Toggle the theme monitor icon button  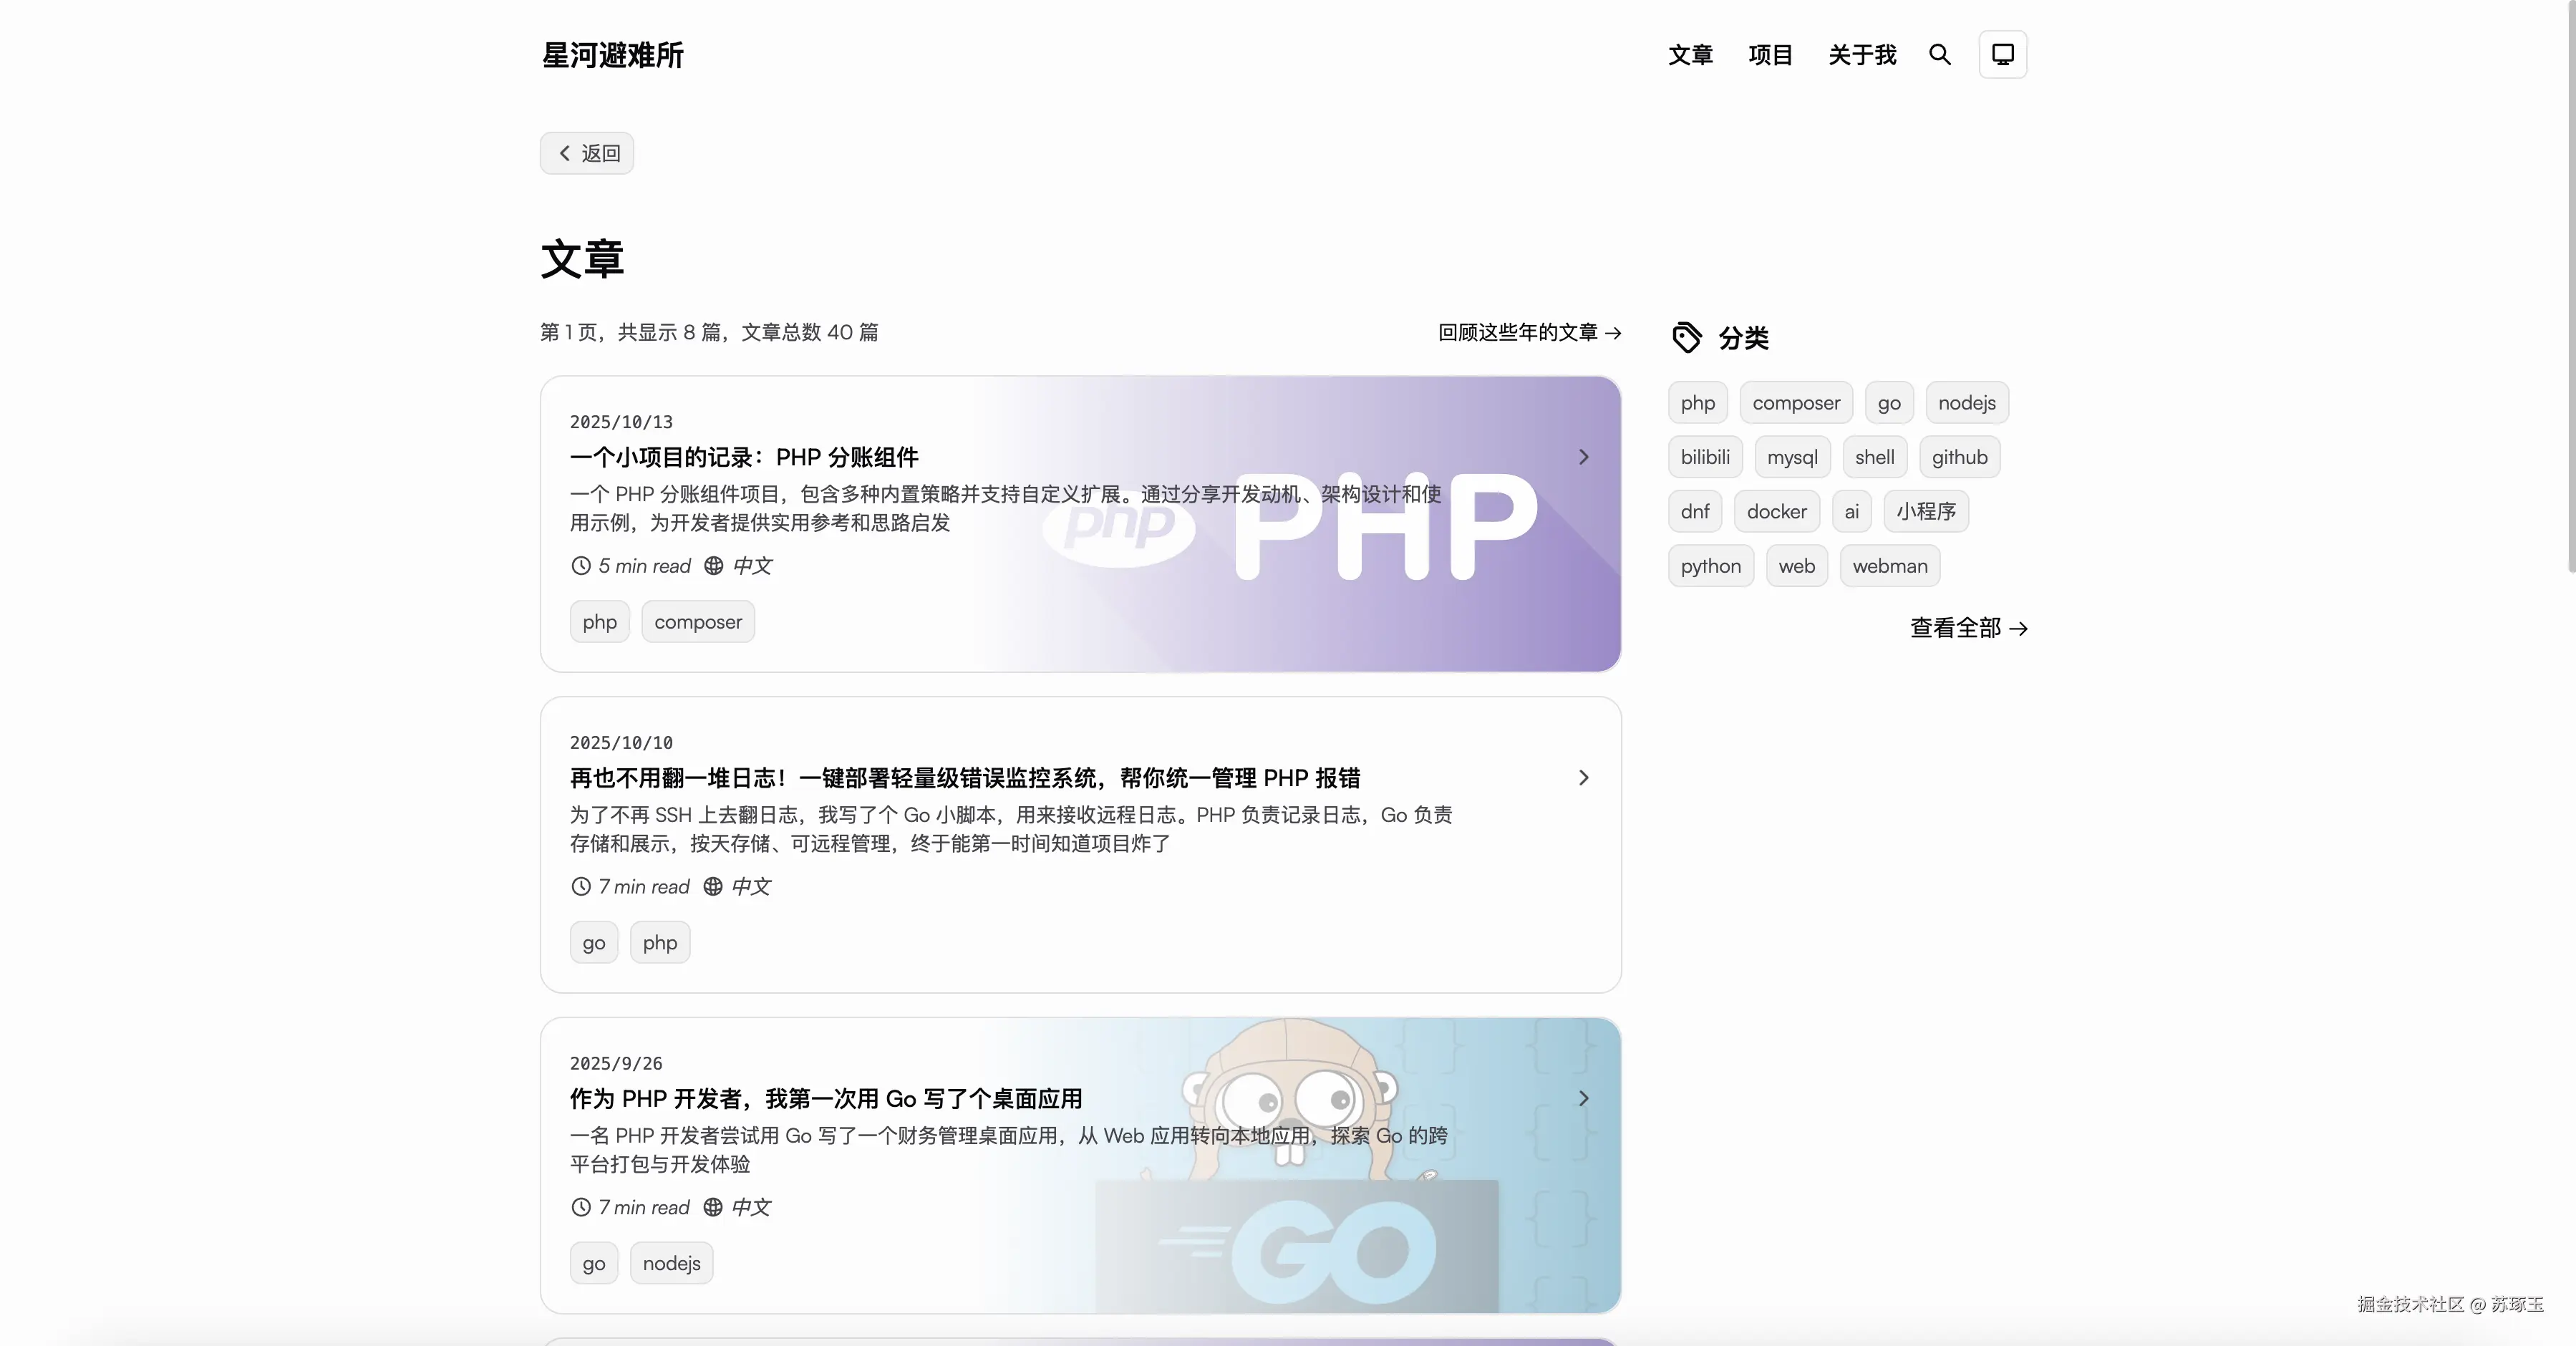pyautogui.click(x=2002, y=55)
